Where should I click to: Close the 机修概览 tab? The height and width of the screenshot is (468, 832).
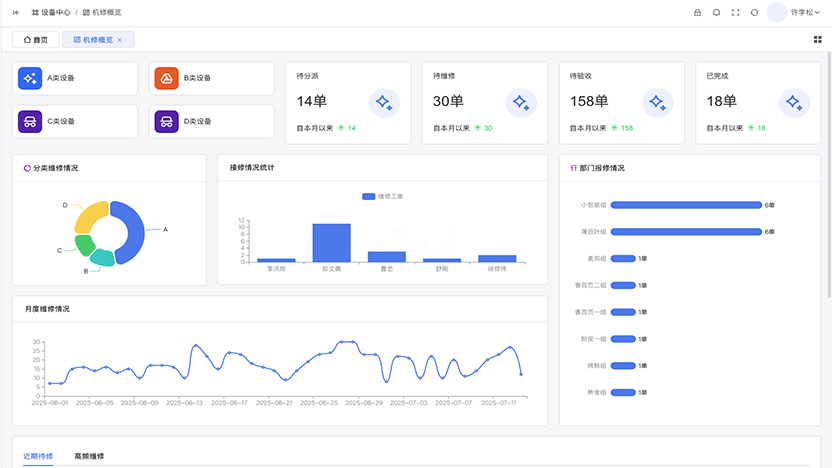tap(119, 40)
